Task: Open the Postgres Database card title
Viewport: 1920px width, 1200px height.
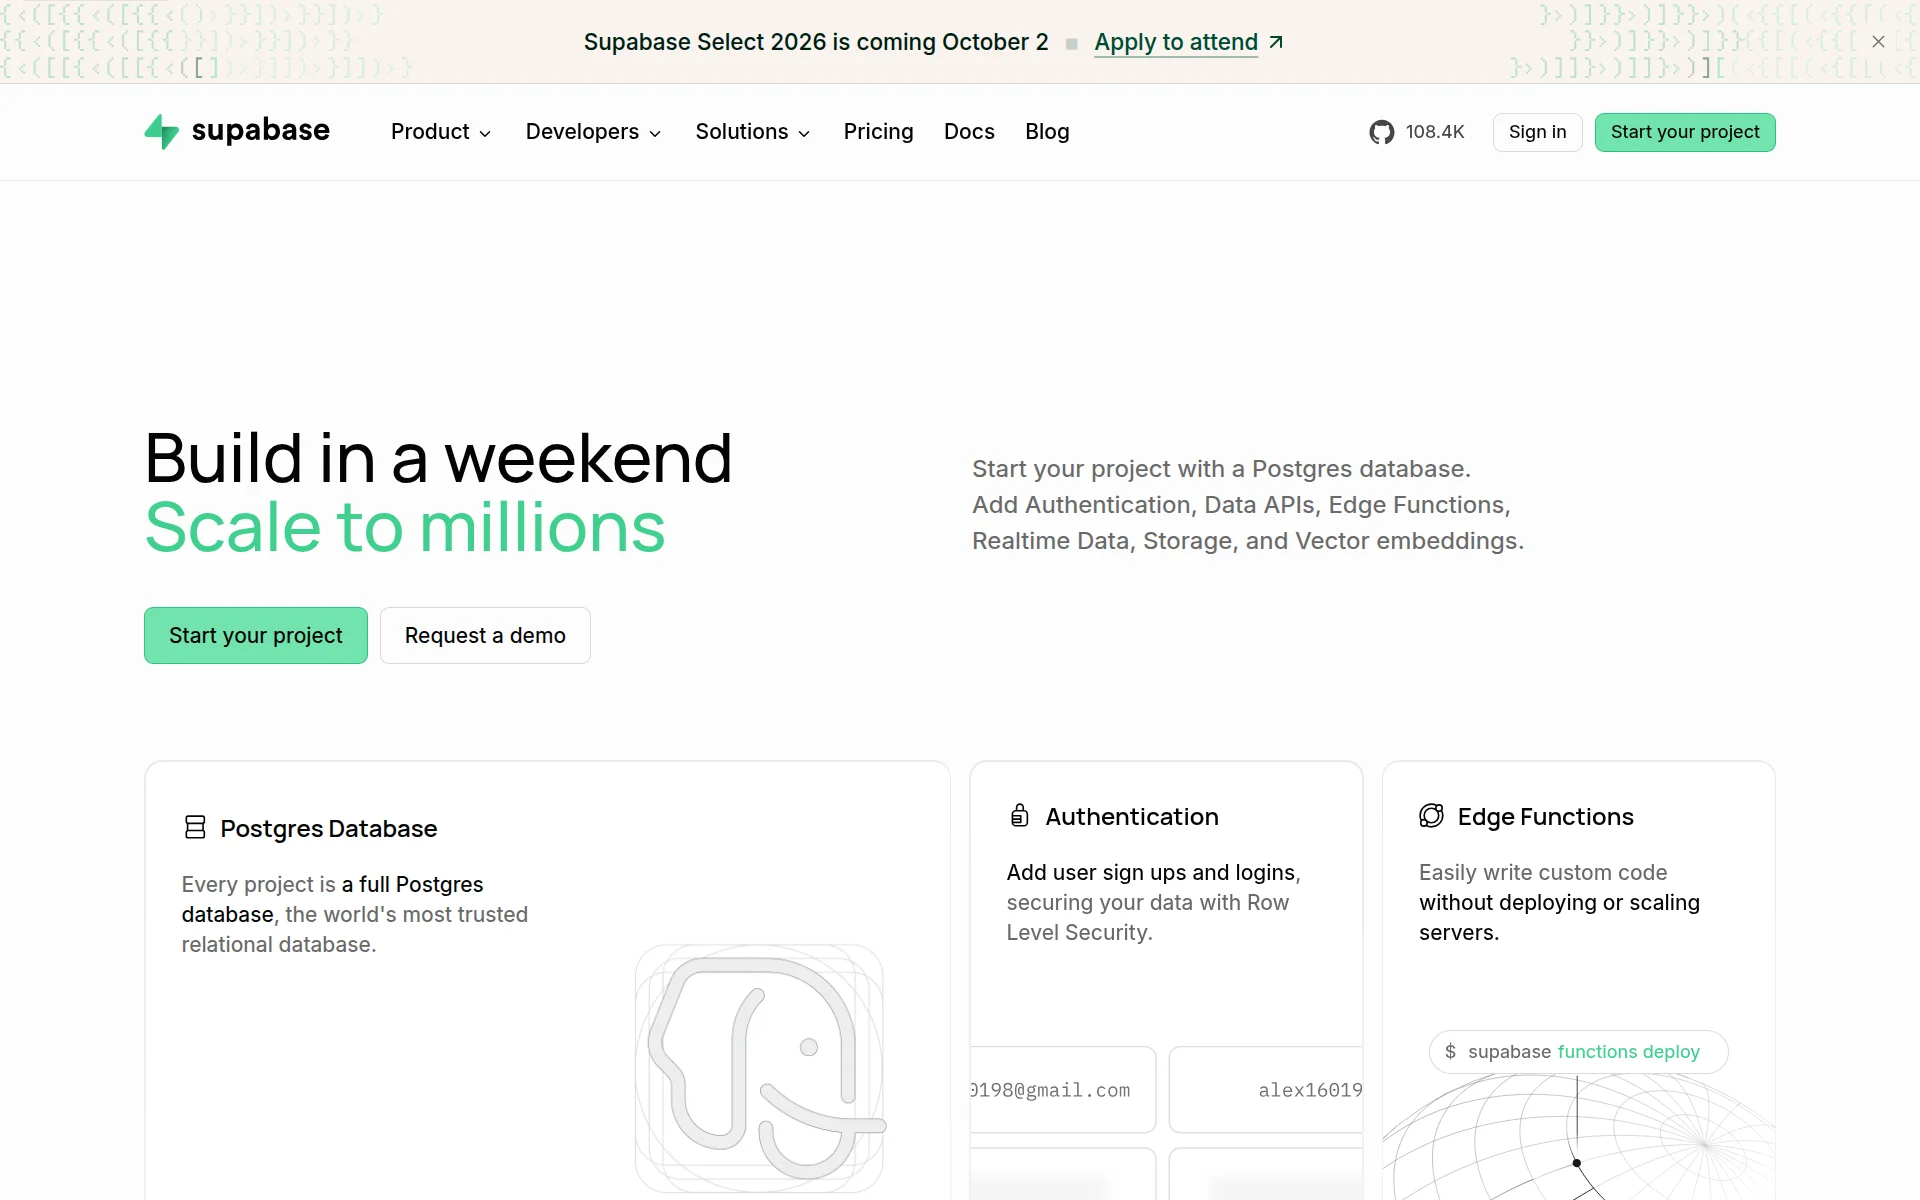Action: click(x=329, y=828)
